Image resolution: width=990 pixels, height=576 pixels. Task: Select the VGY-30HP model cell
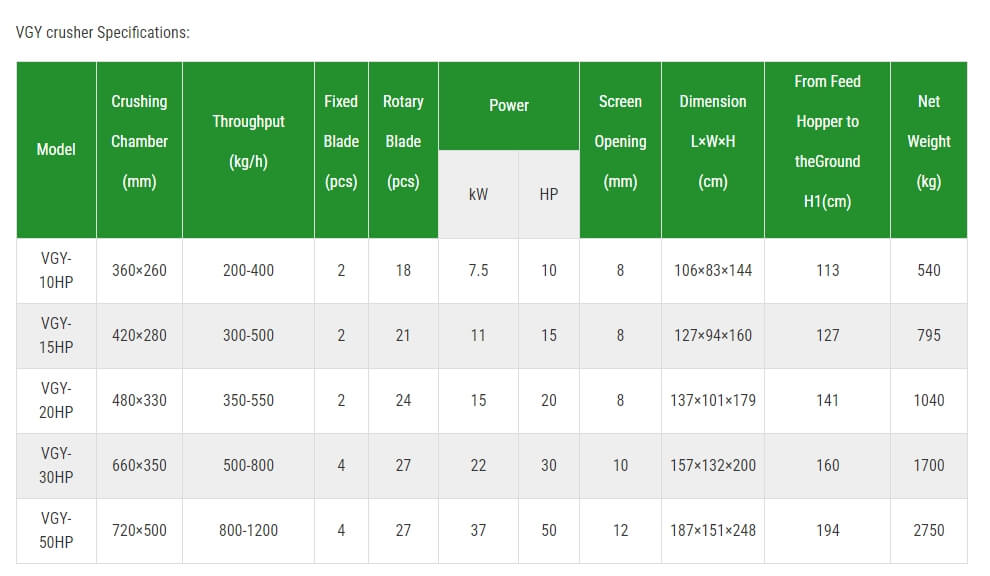tap(56, 465)
